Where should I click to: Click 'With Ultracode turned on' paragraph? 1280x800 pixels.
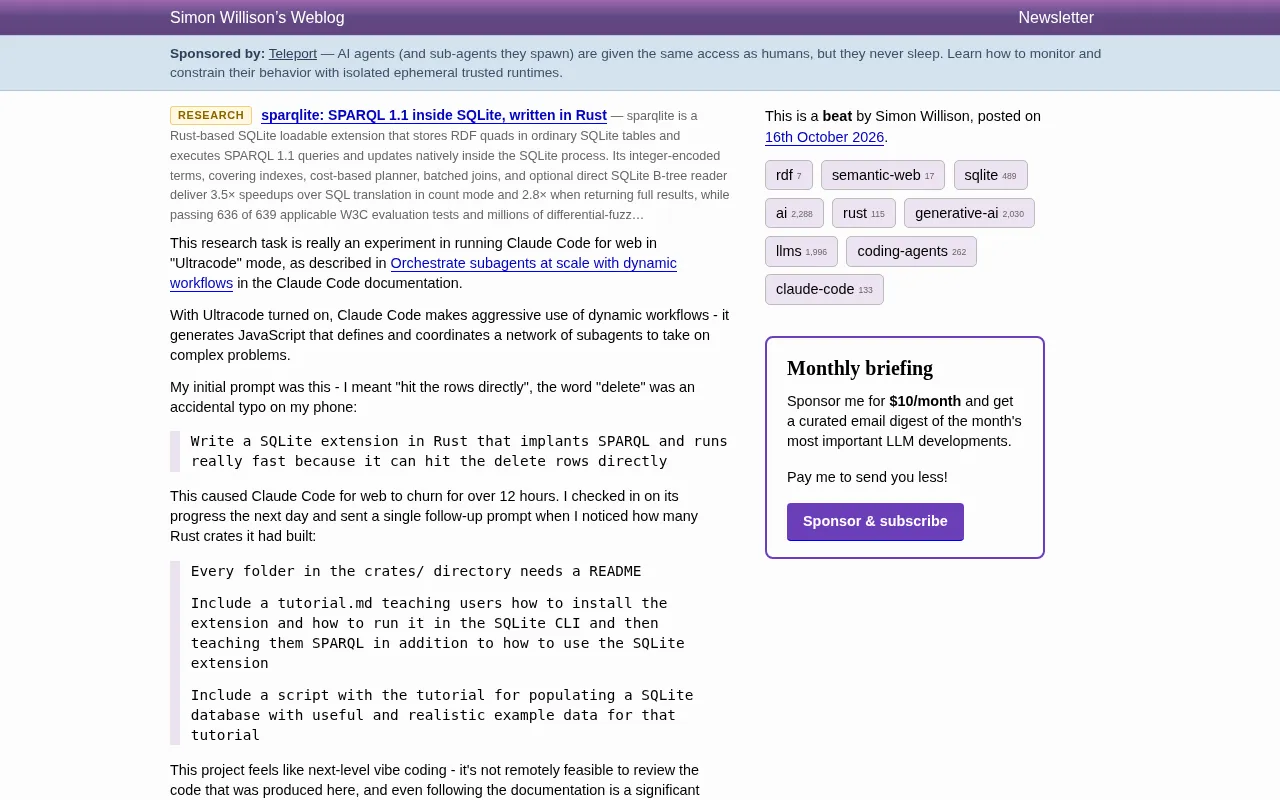coord(449,335)
